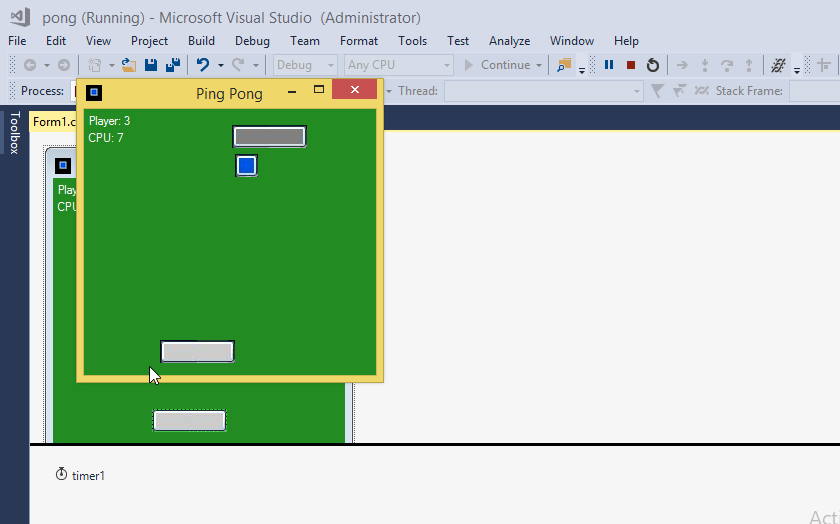The height and width of the screenshot is (524, 840).
Task: Undo the last action
Action: point(202,65)
